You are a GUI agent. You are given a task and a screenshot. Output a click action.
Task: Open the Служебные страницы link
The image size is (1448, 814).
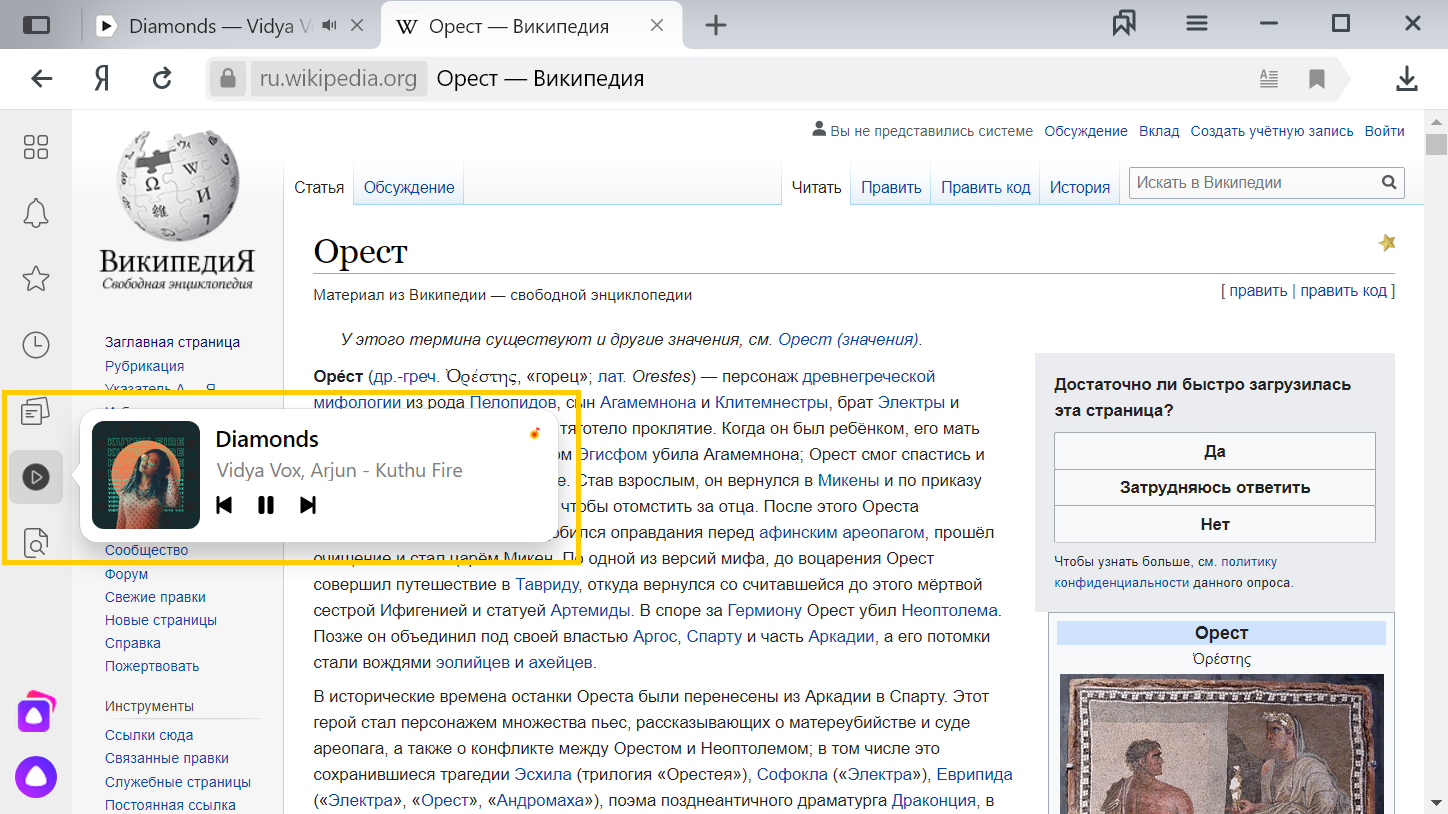coord(178,782)
